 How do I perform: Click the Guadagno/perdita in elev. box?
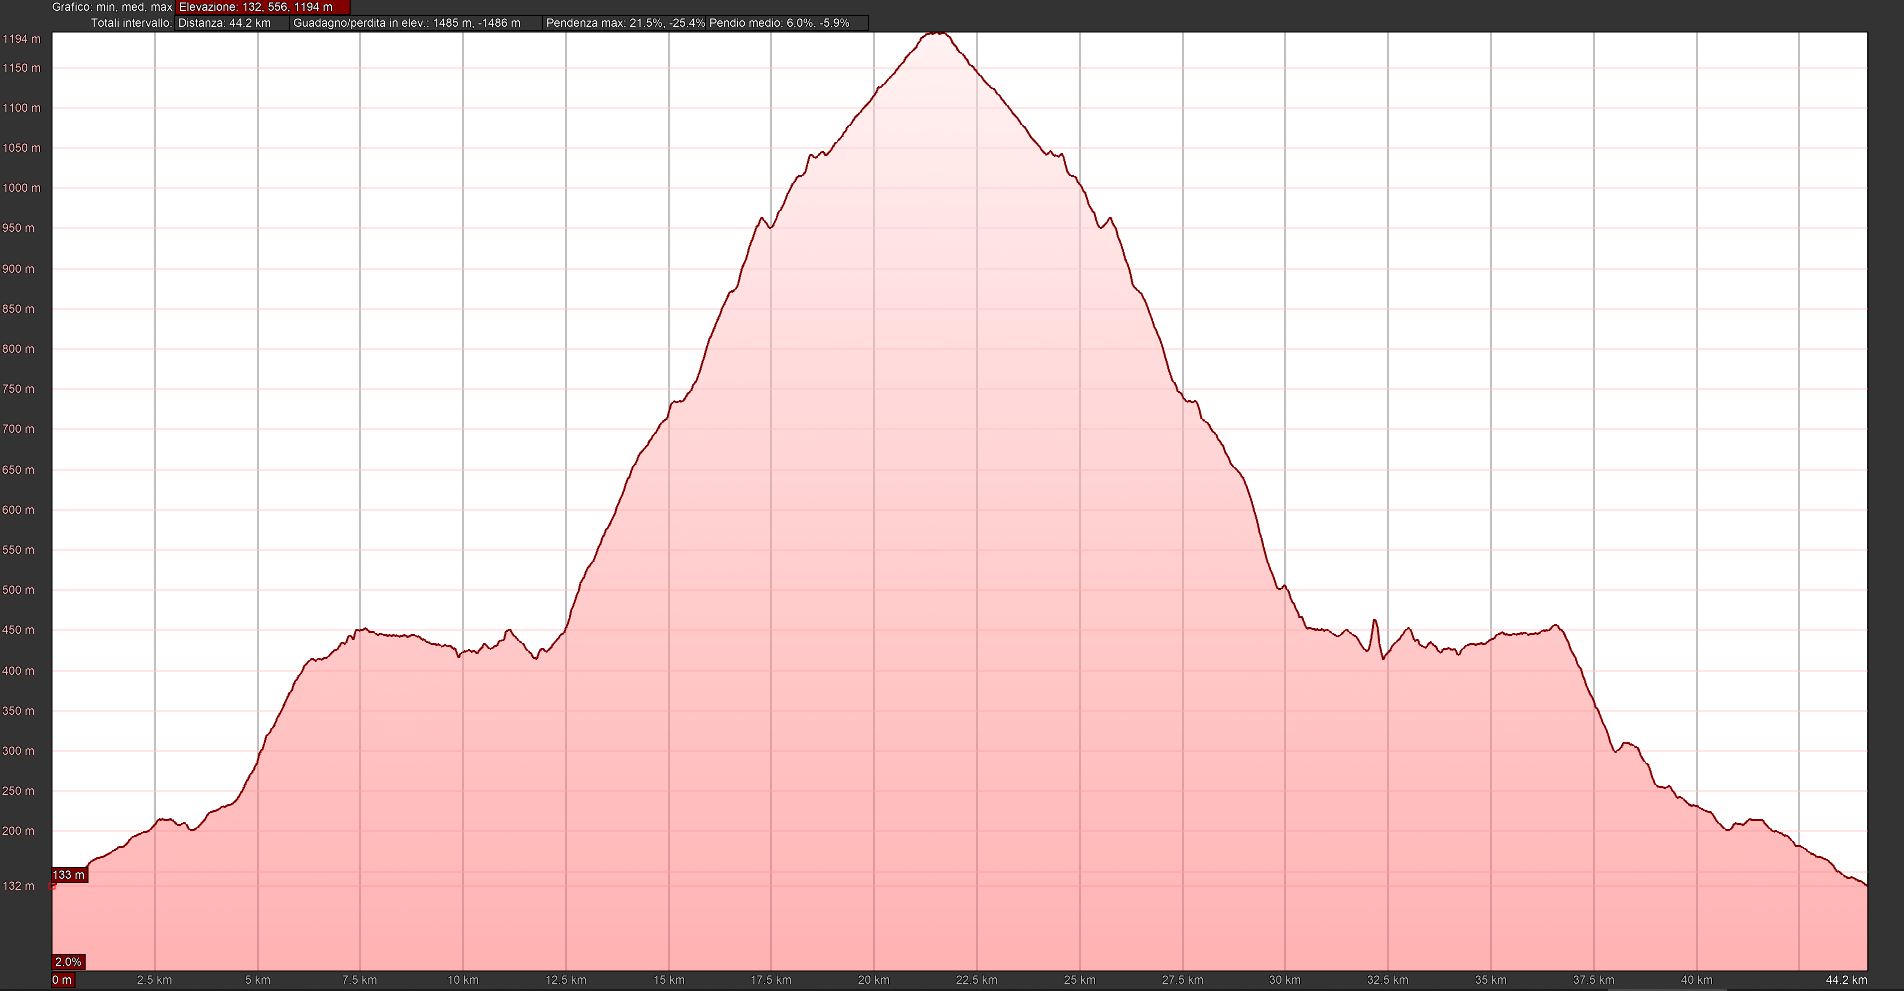(415, 23)
